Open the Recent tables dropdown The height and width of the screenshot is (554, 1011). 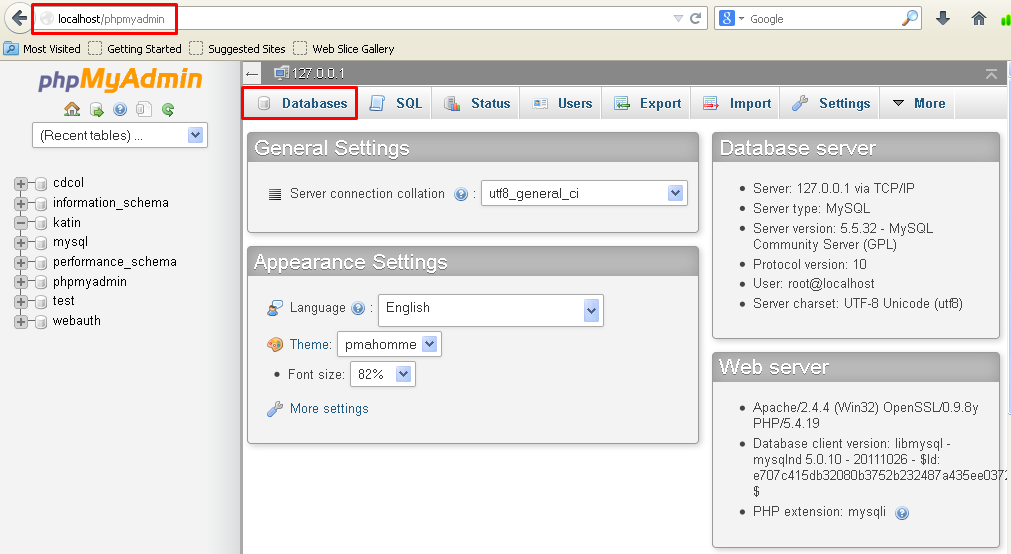pos(120,135)
